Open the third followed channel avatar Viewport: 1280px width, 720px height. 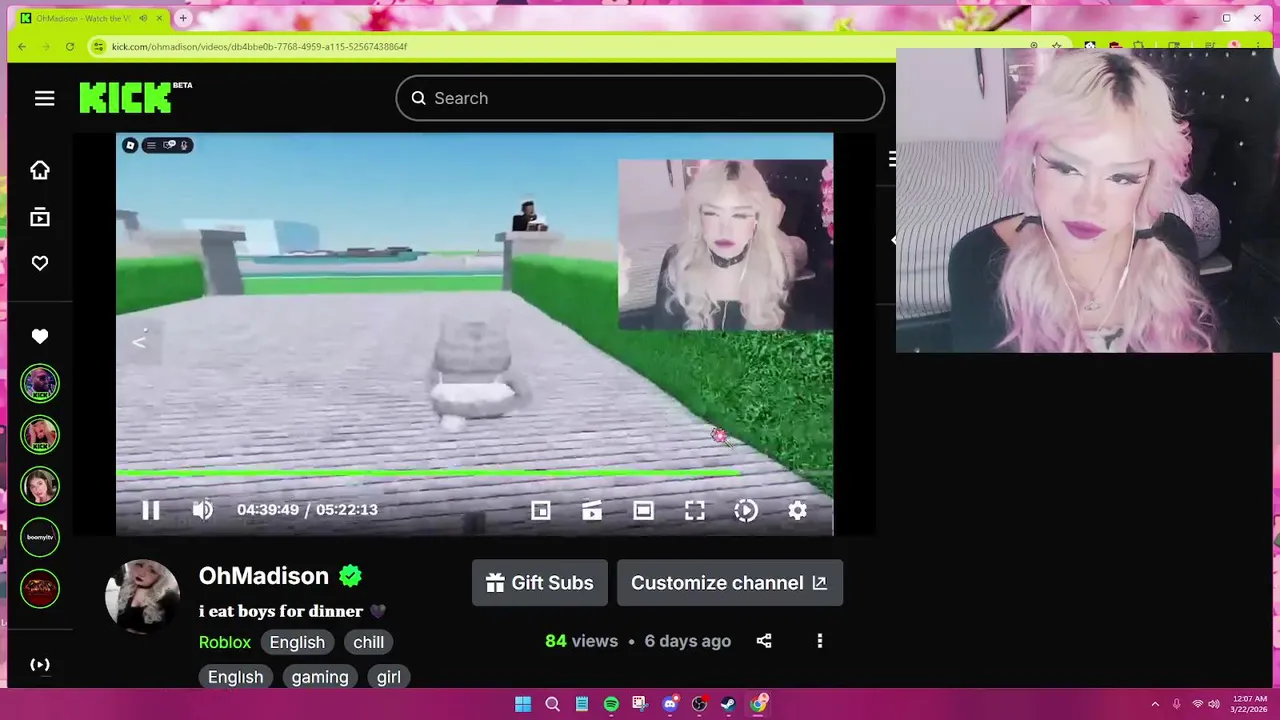pos(40,486)
